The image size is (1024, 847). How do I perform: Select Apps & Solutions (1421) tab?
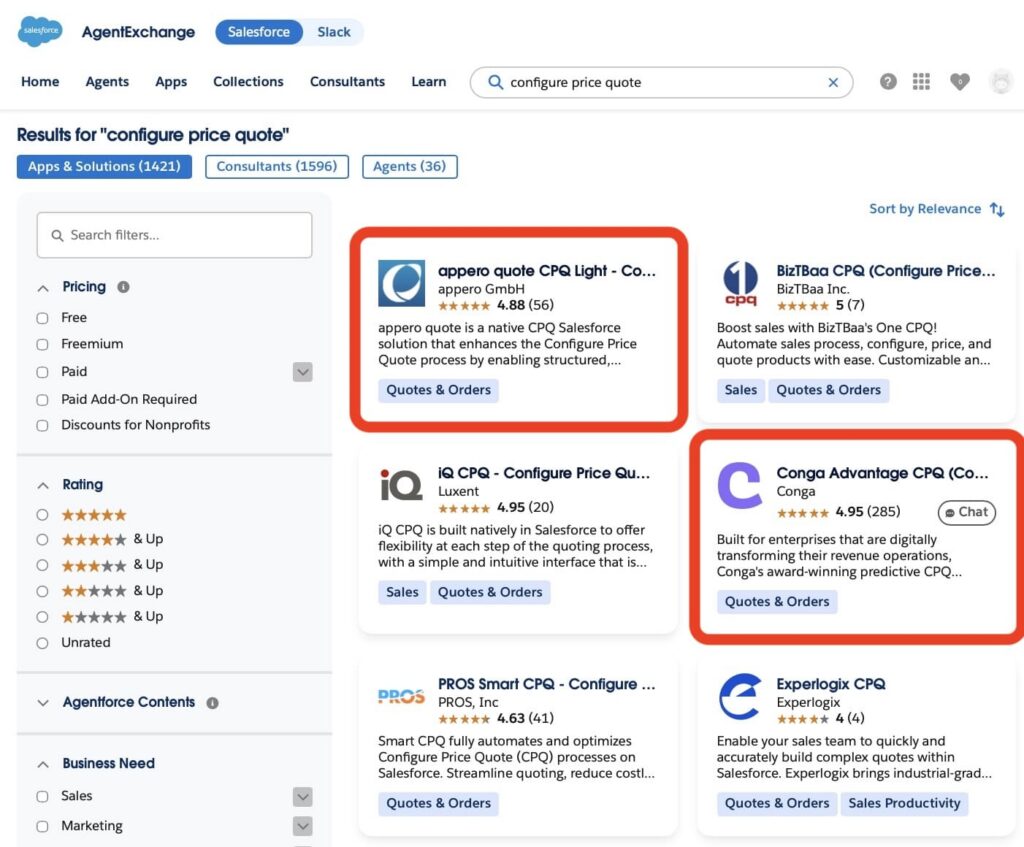(x=104, y=167)
